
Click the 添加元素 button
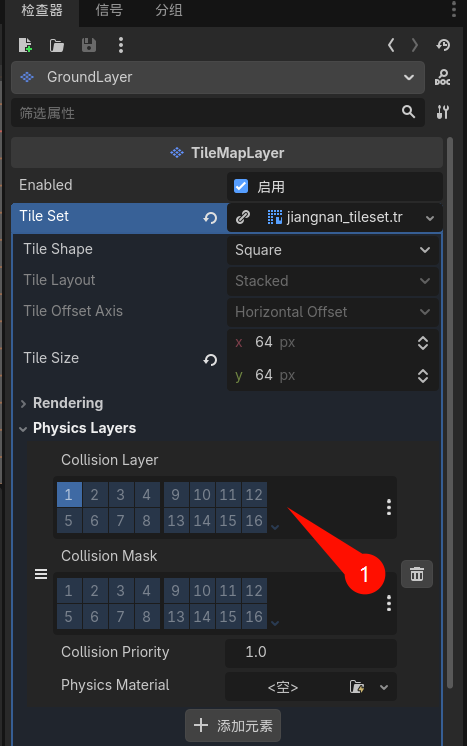point(233,726)
